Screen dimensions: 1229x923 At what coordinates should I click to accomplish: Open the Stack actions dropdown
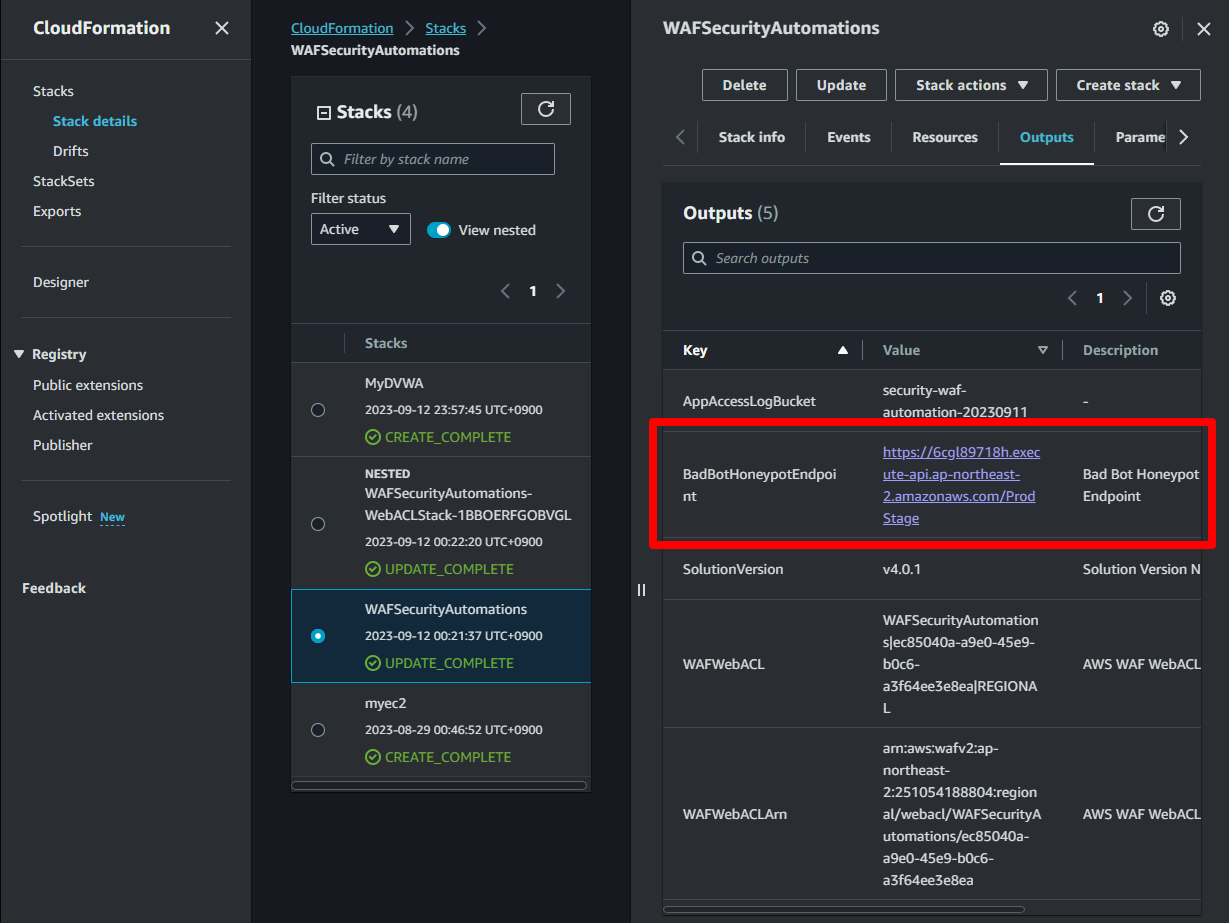click(971, 85)
